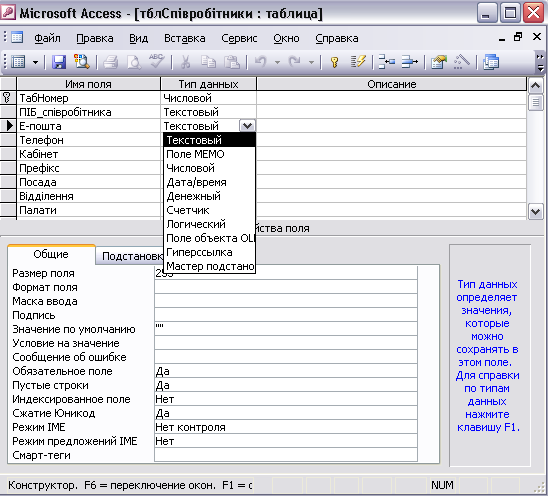Screen dimensions: 548x496
Task: Click the Режим IME value Нет контроля
Action: click(286, 427)
